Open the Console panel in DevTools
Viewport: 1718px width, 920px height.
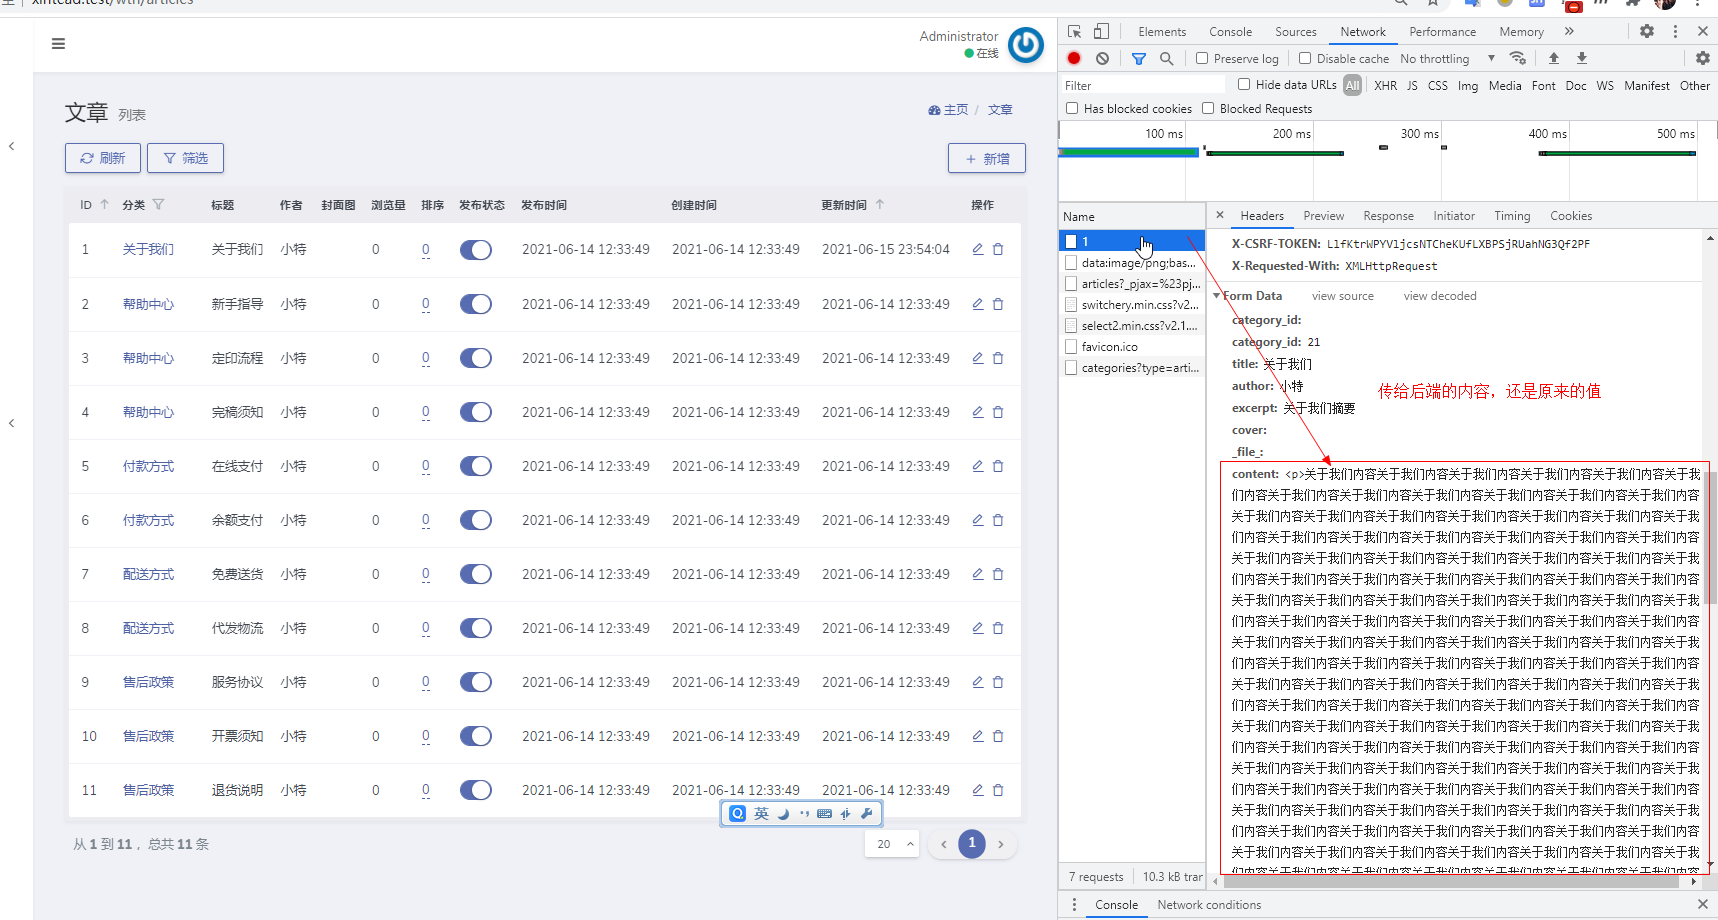(x=1230, y=31)
